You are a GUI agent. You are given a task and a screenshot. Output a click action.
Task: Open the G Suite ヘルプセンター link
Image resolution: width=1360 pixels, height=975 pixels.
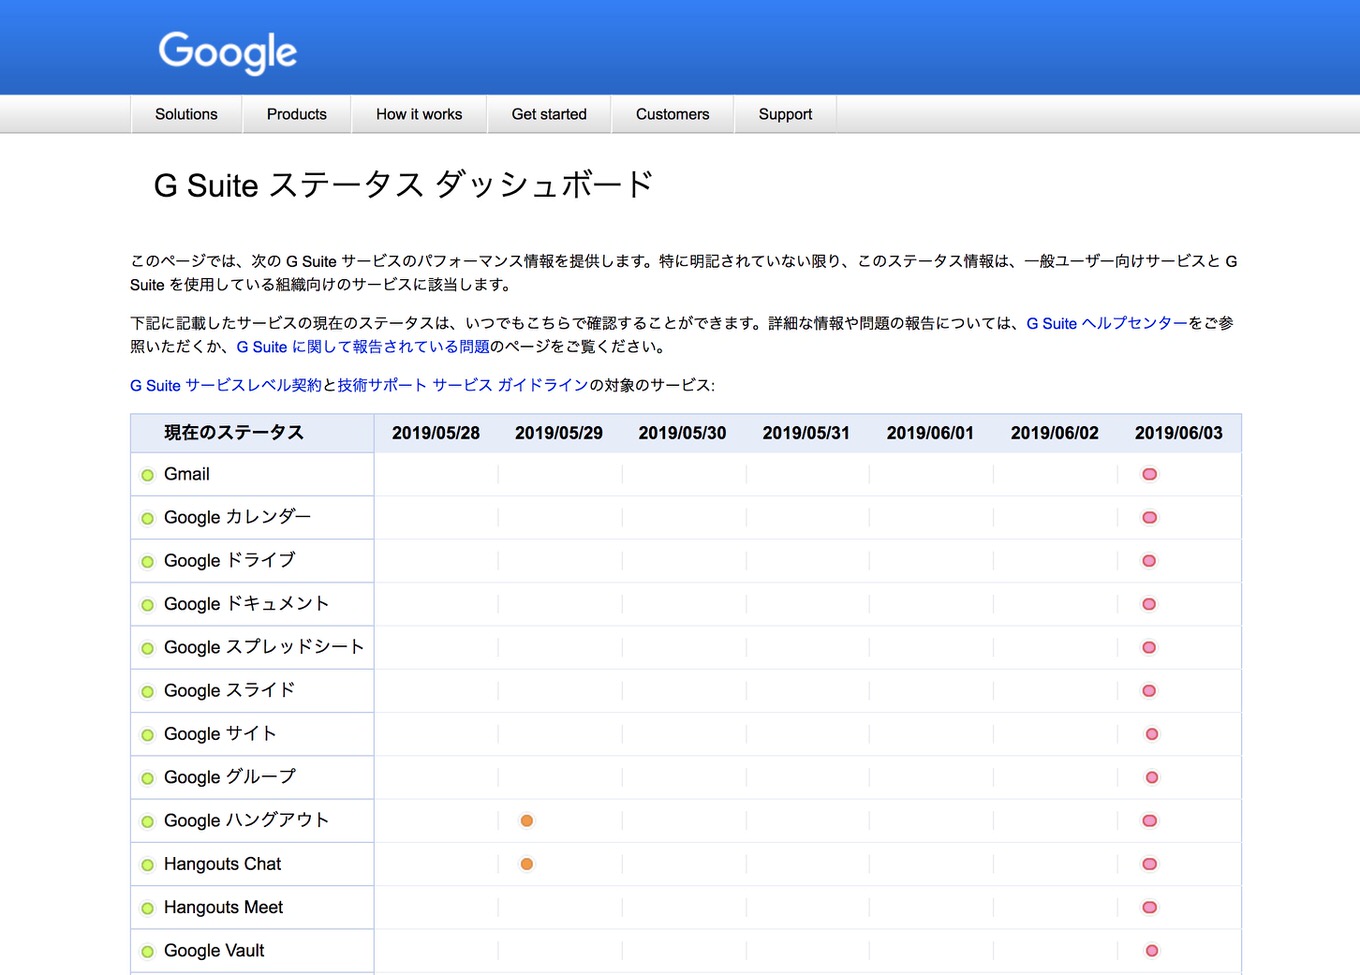[x=1107, y=323]
